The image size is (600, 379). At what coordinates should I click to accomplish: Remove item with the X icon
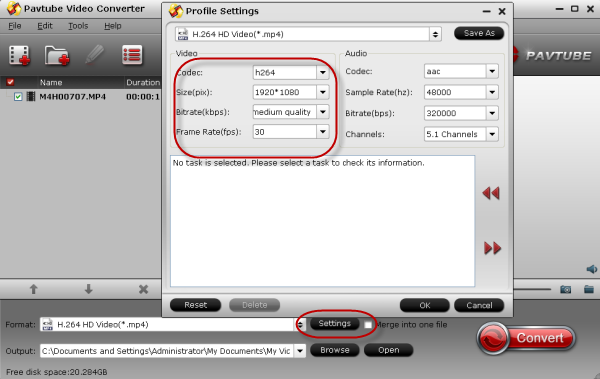click(143, 289)
